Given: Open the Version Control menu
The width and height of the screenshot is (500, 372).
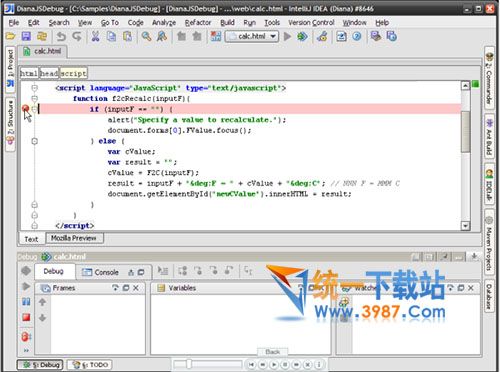Looking at the screenshot, I should coord(311,23).
